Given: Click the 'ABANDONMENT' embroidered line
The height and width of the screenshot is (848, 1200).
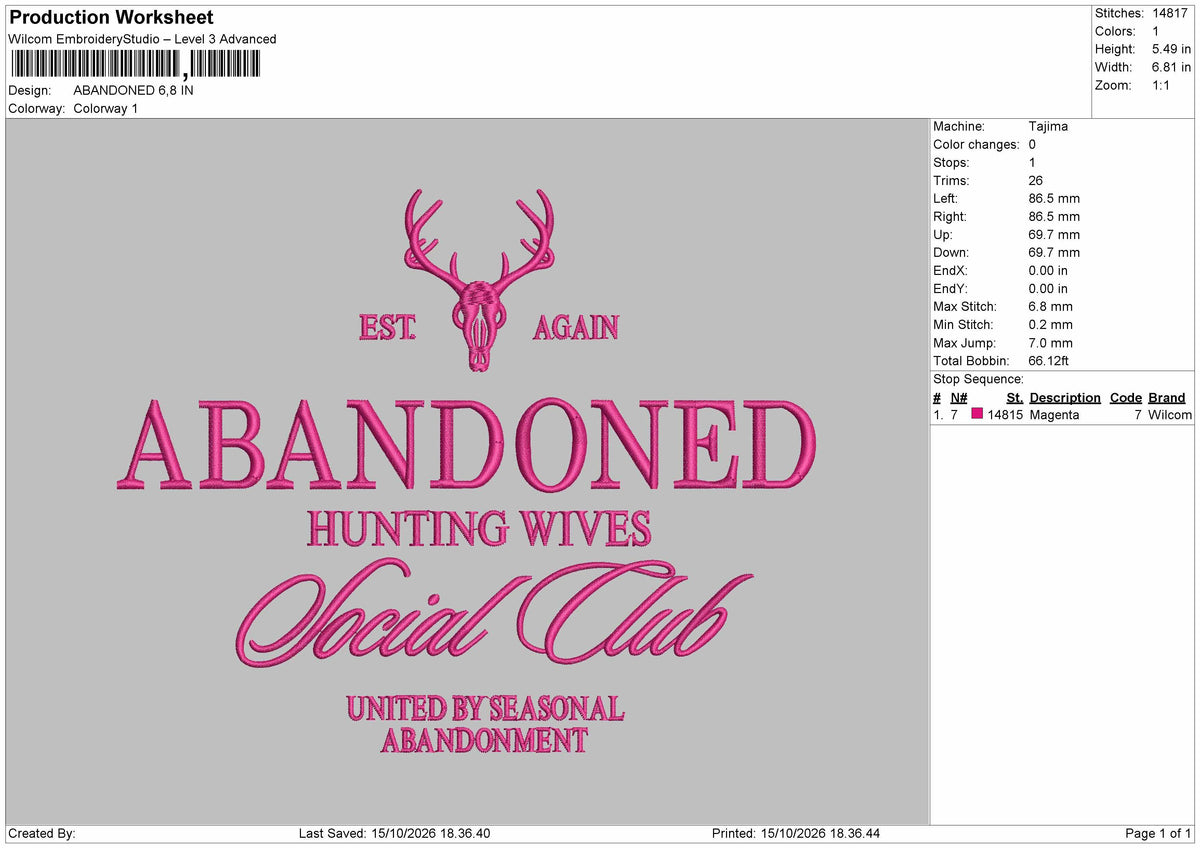Looking at the screenshot, I should point(484,741).
